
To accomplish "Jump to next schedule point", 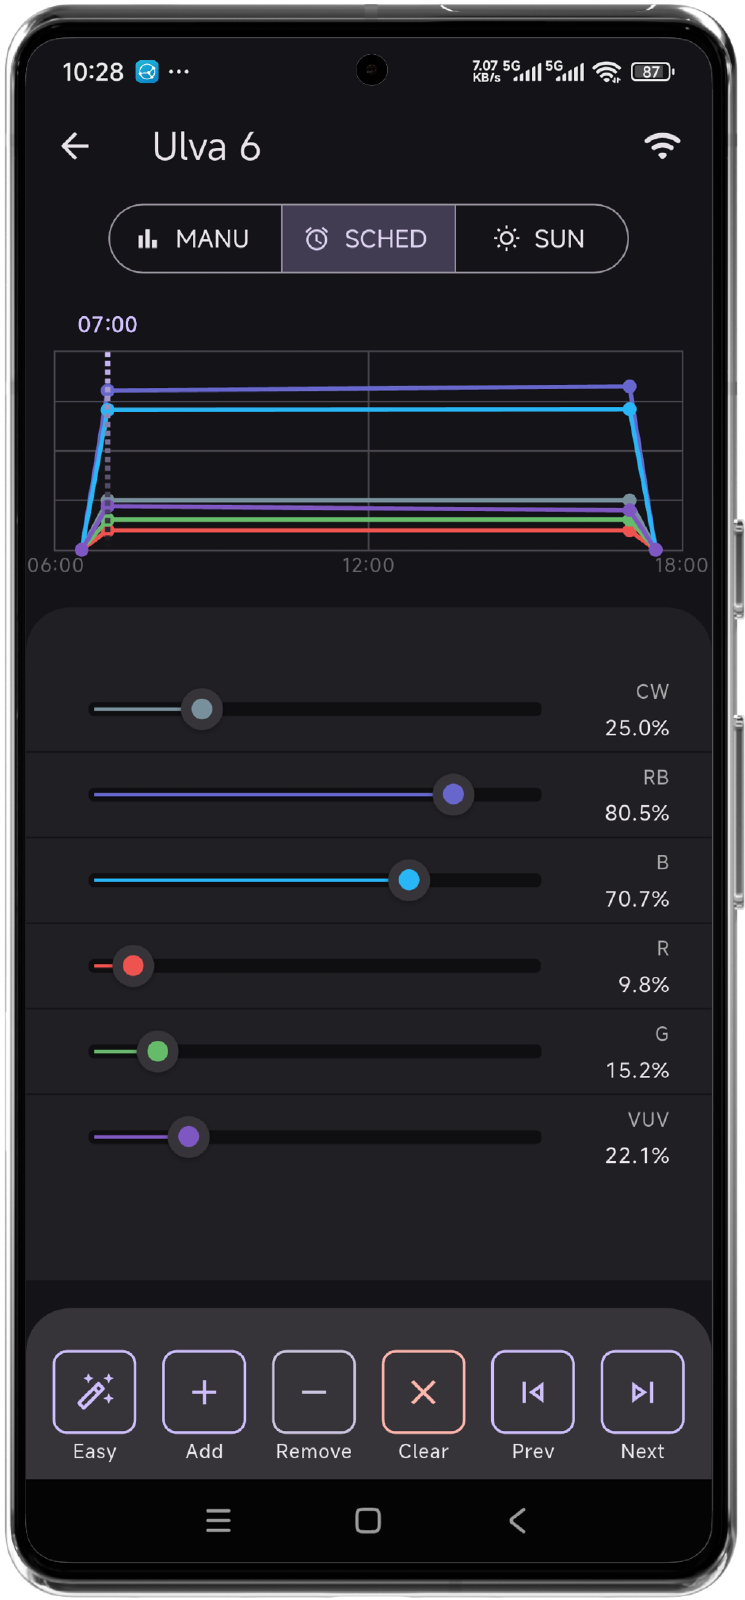I will [x=642, y=1392].
